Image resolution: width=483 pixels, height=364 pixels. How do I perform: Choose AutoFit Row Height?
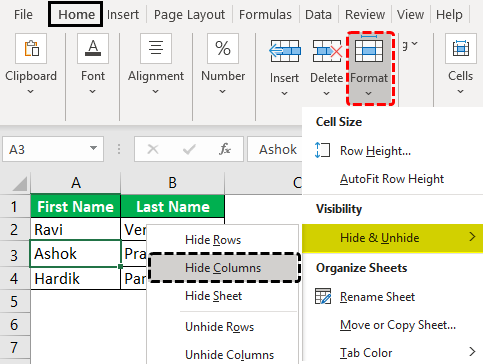[x=393, y=179]
